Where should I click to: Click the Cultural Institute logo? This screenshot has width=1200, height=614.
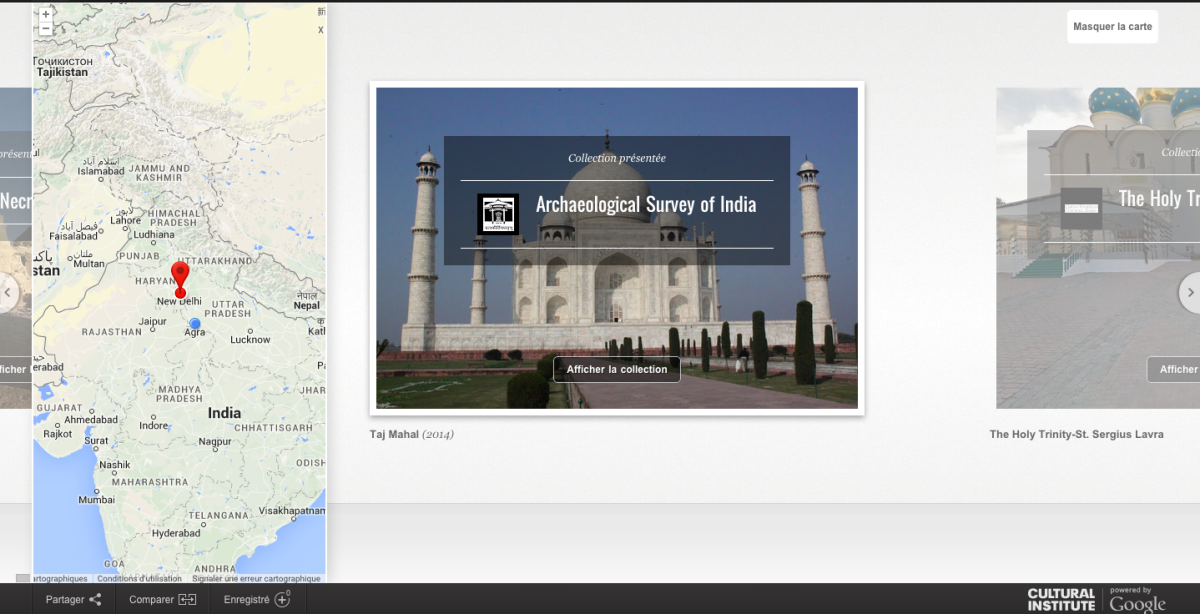point(1060,599)
